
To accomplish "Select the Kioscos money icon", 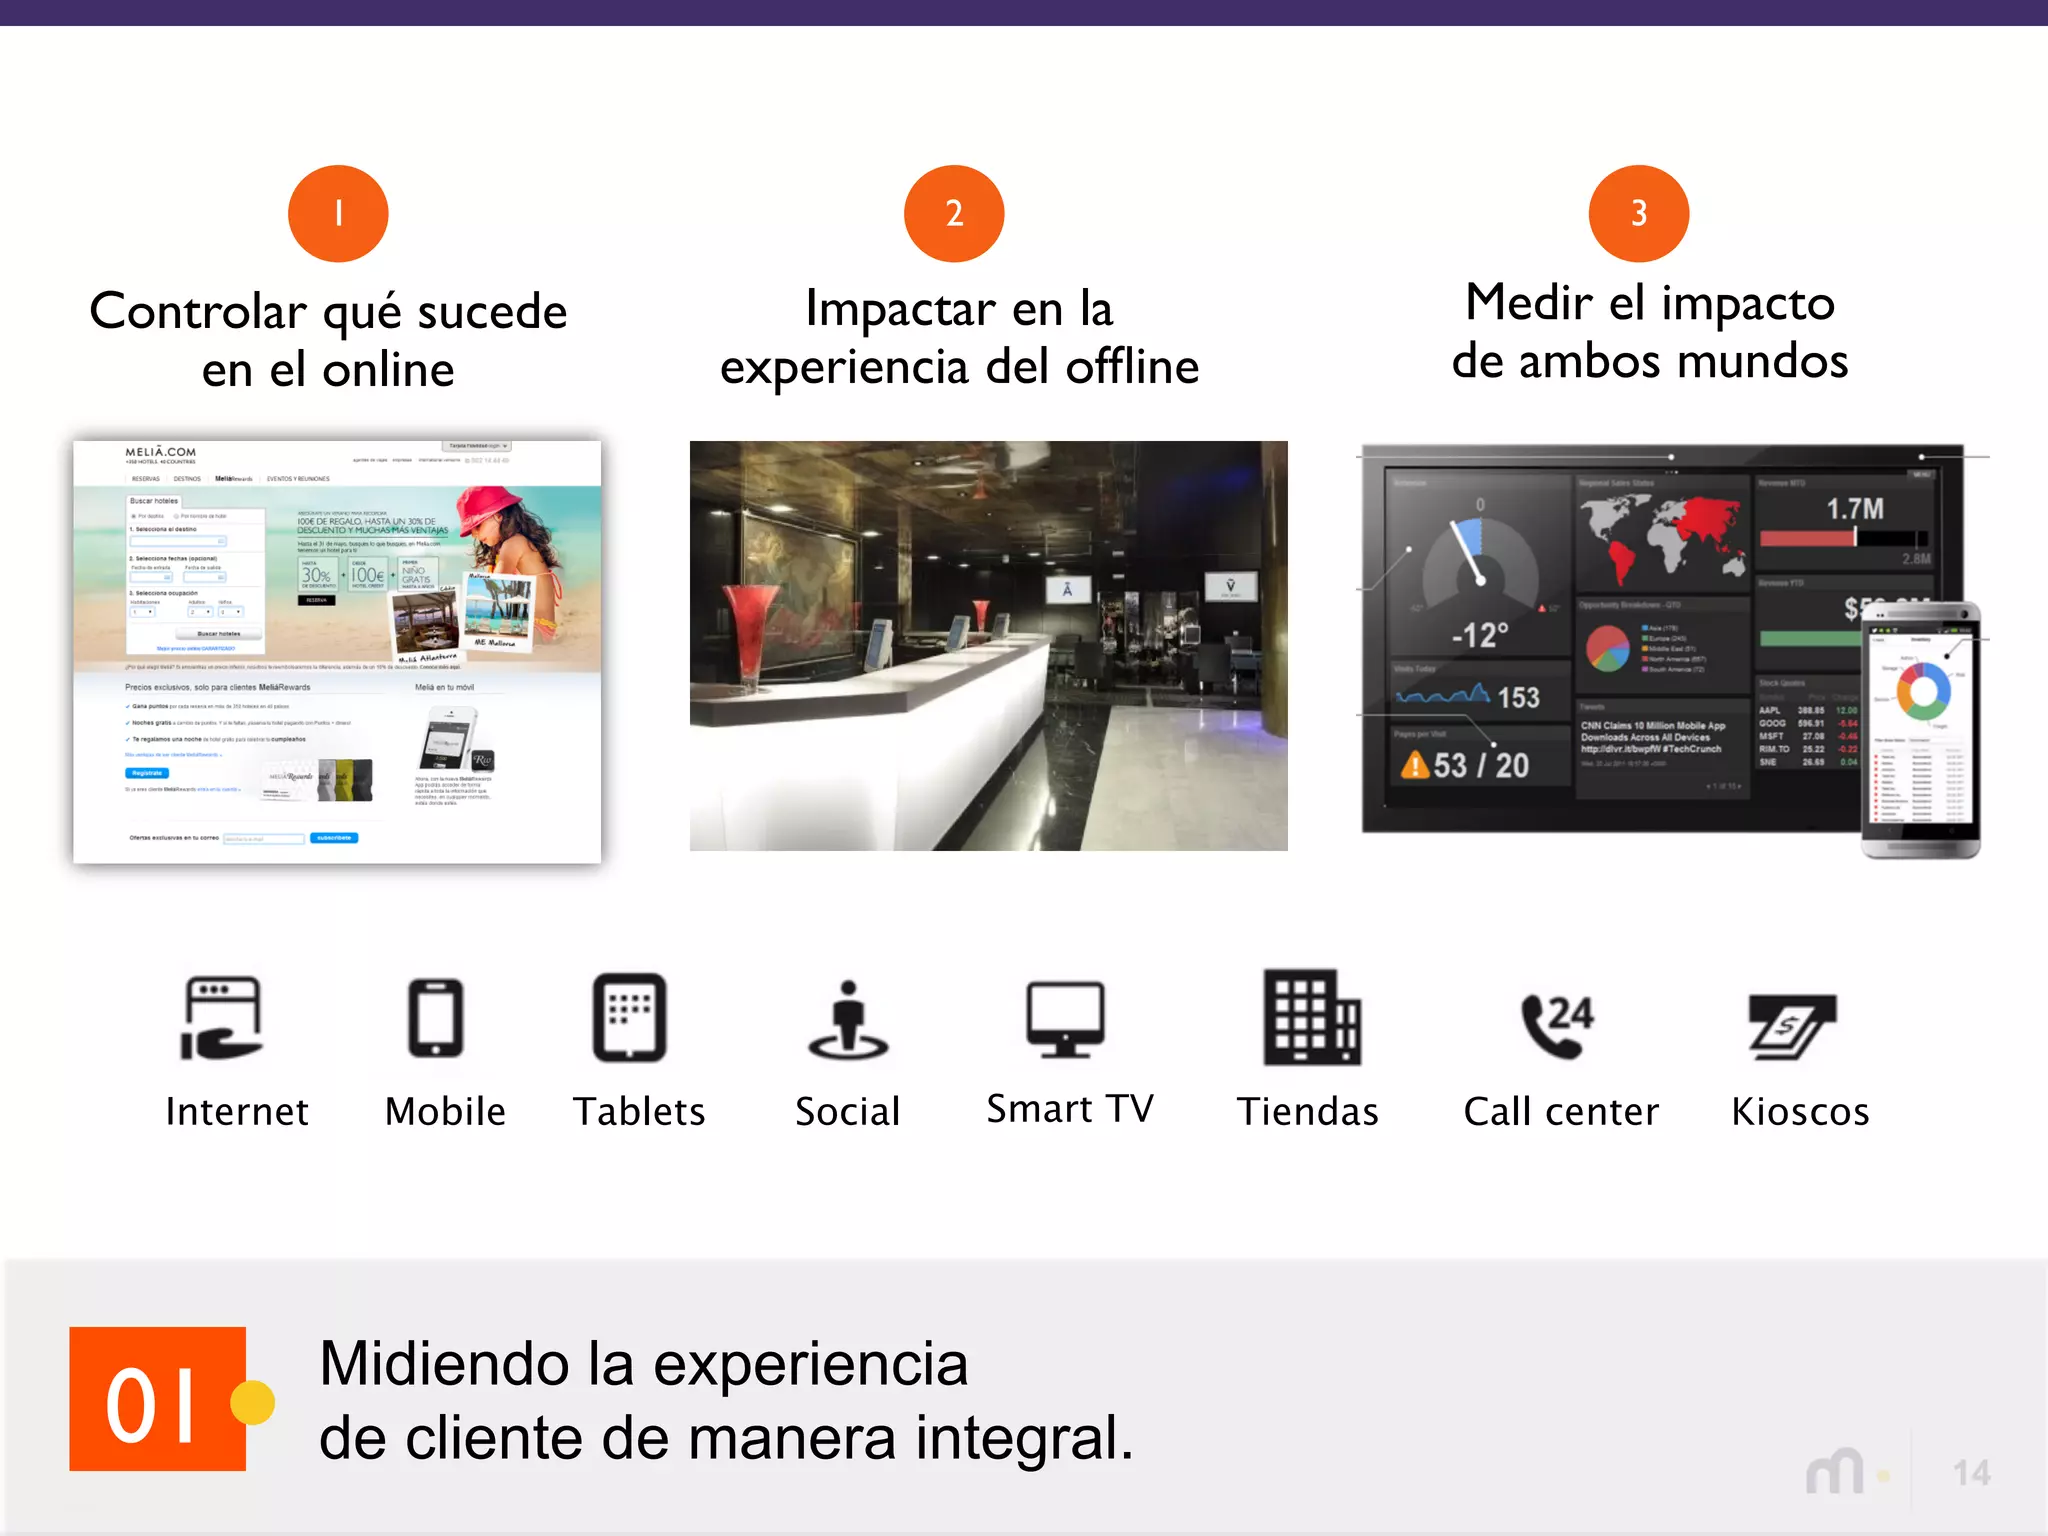I will pos(1792,1027).
